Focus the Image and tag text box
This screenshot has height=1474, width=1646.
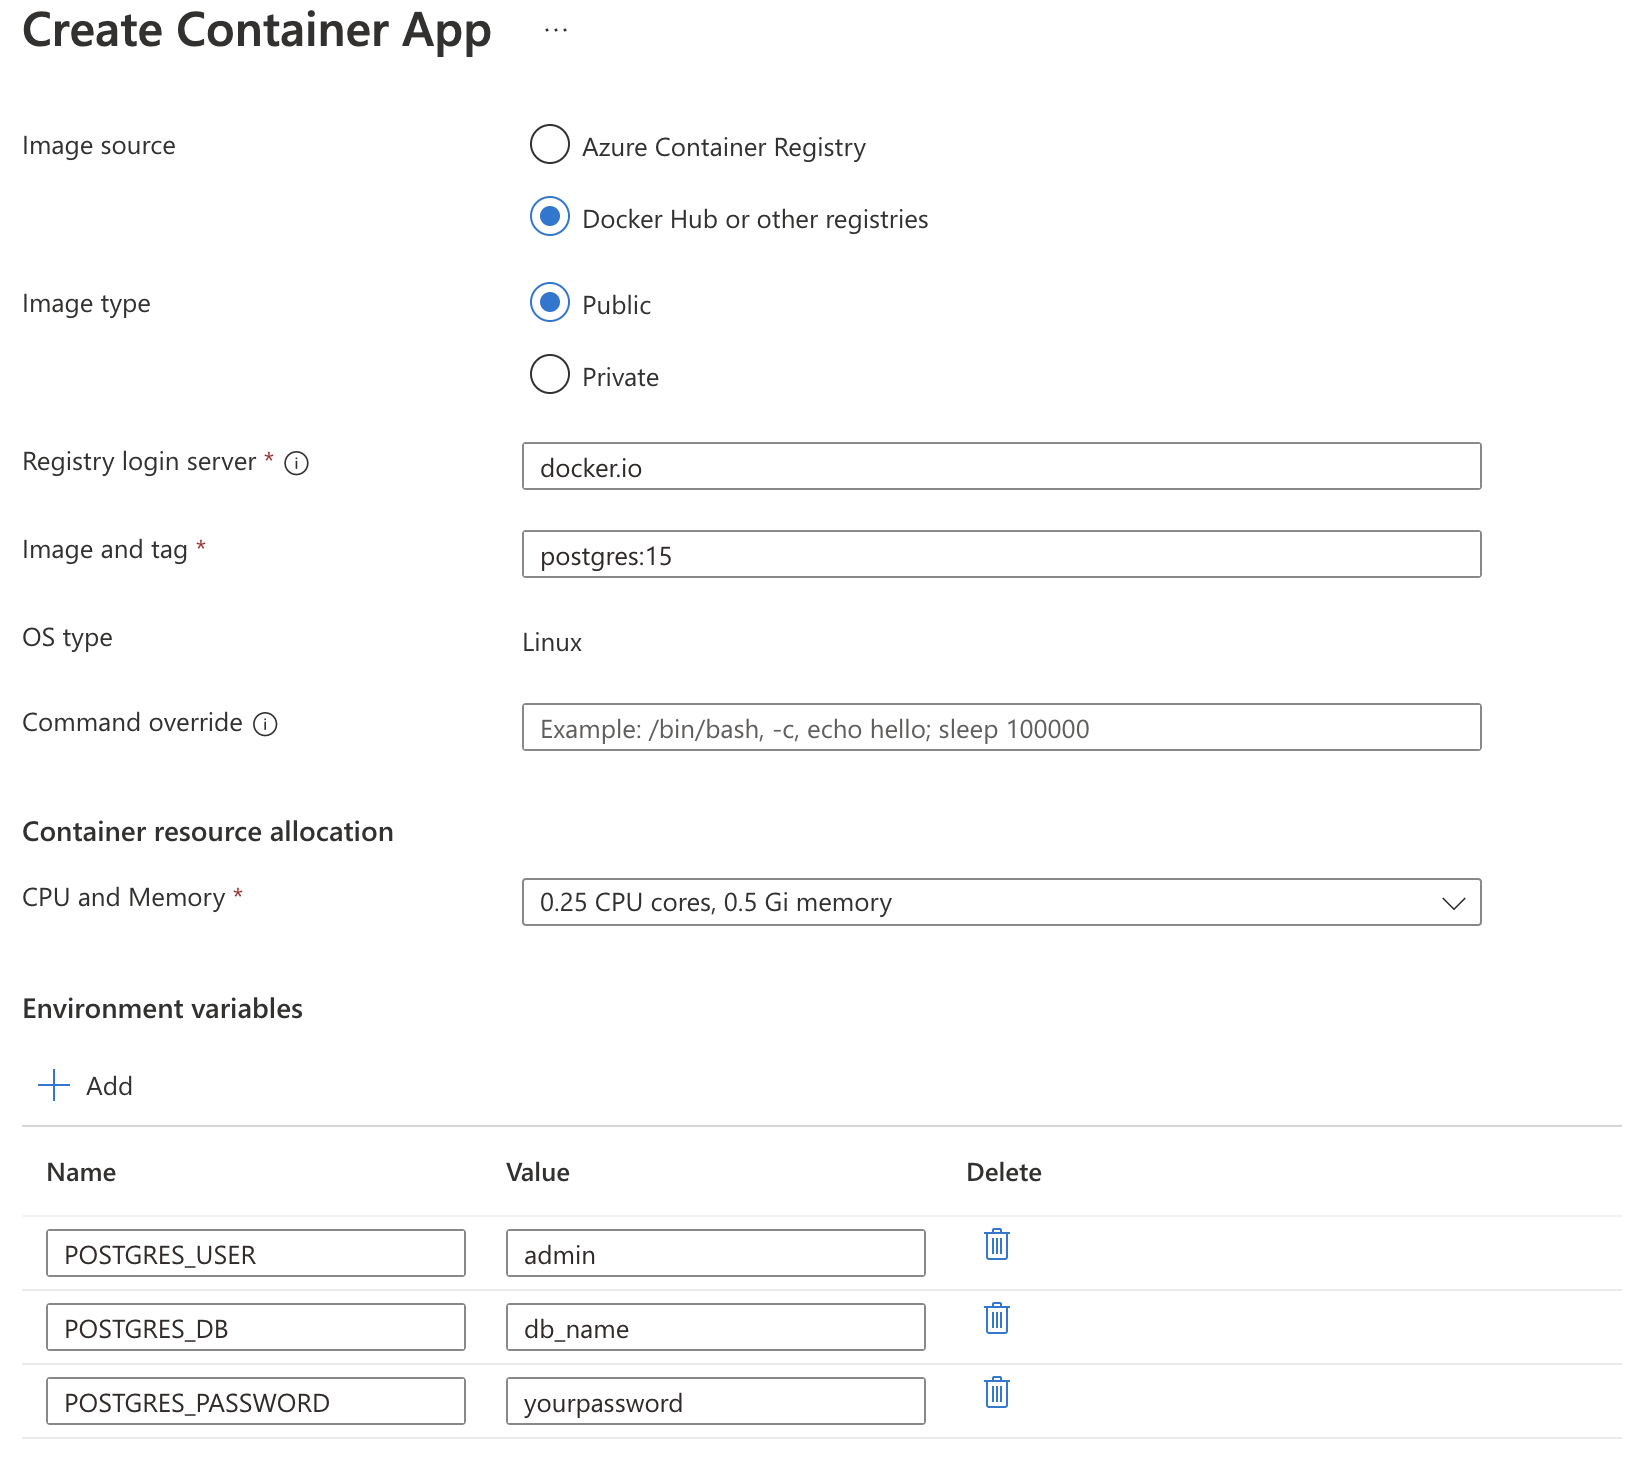click(x=1000, y=555)
